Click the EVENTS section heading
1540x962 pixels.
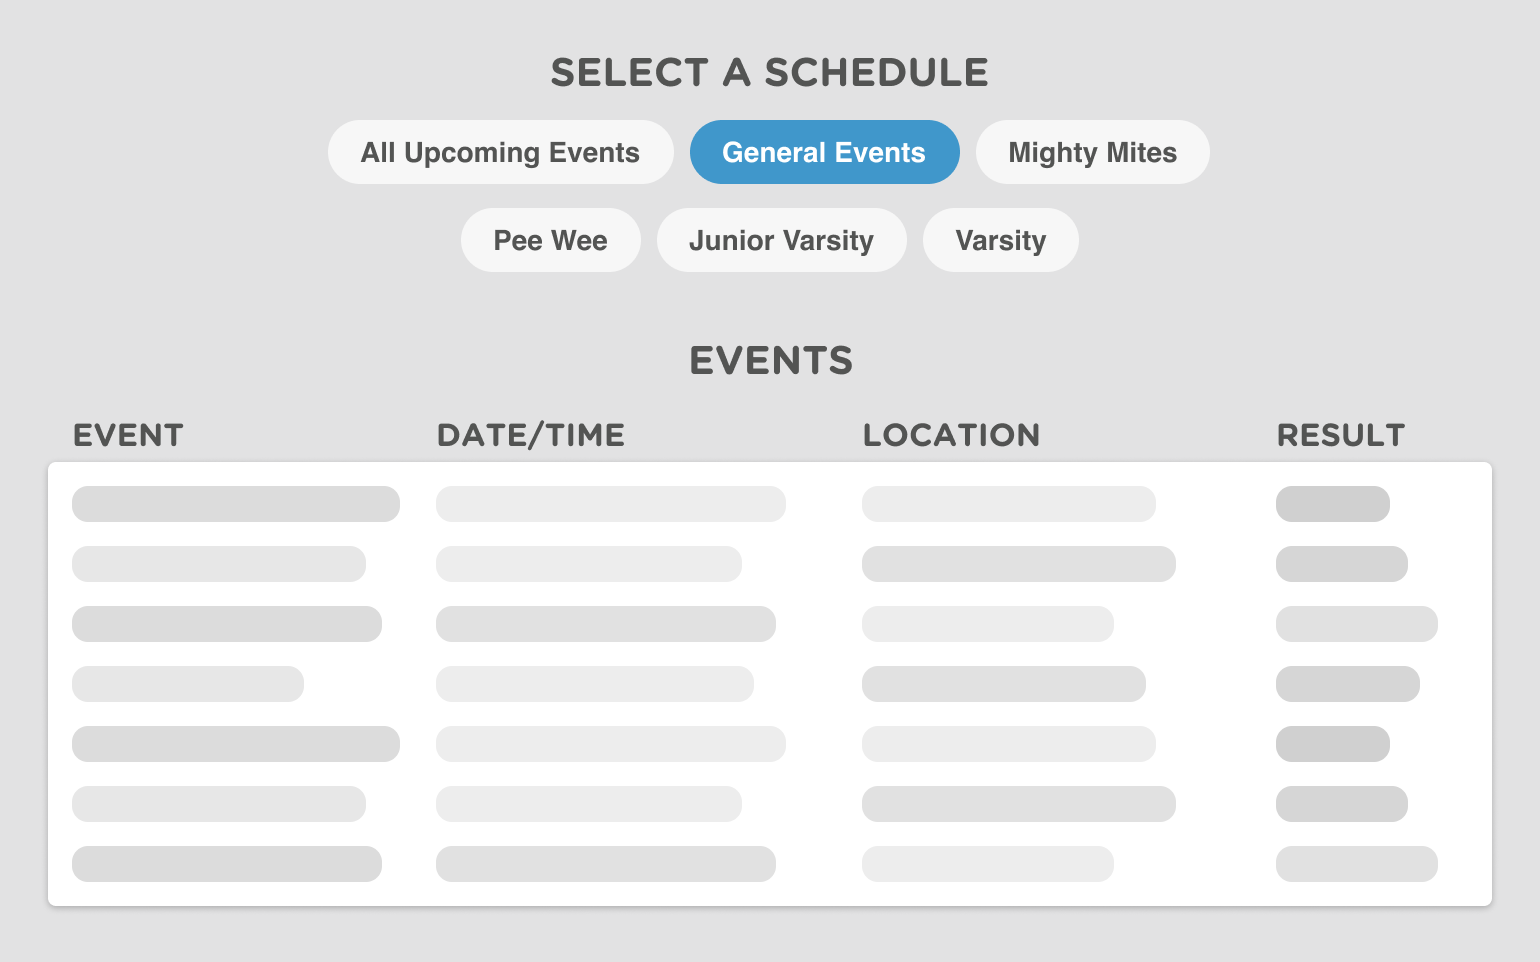click(770, 361)
